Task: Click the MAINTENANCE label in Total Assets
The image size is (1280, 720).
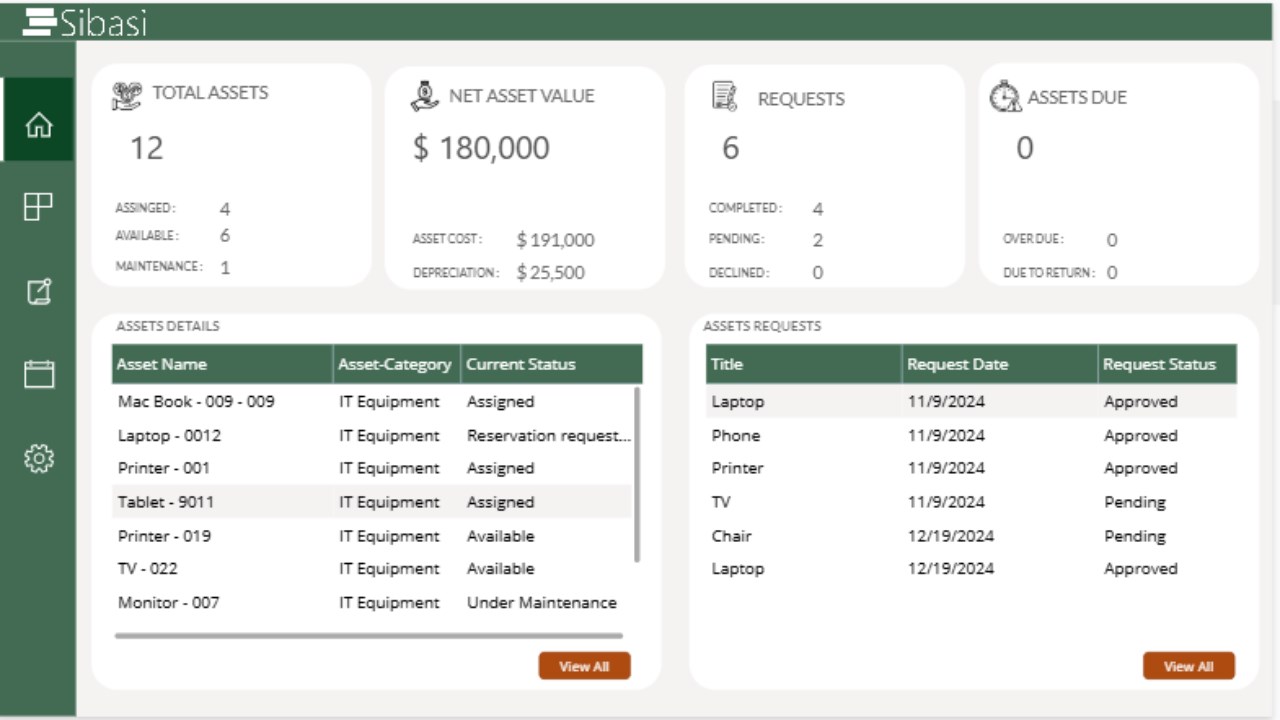Action: click(x=159, y=267)
